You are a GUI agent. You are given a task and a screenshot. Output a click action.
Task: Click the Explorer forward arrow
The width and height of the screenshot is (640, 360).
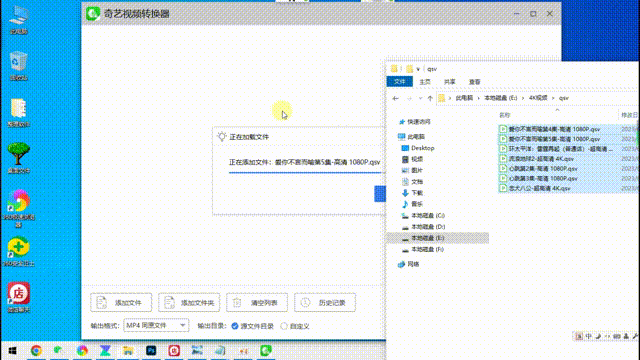click(409, 98)
